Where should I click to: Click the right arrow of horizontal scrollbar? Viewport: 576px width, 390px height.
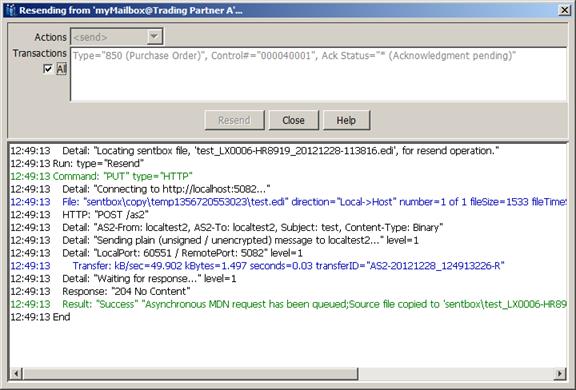(x=560, y=374)
